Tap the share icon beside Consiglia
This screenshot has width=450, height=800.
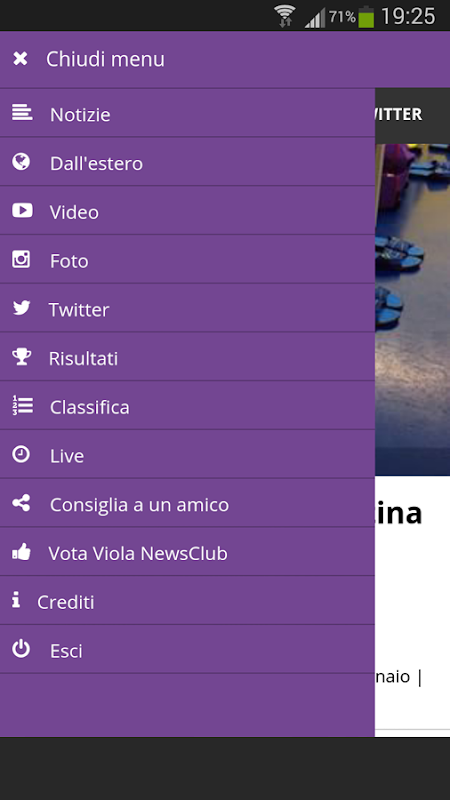click(21, 503)
